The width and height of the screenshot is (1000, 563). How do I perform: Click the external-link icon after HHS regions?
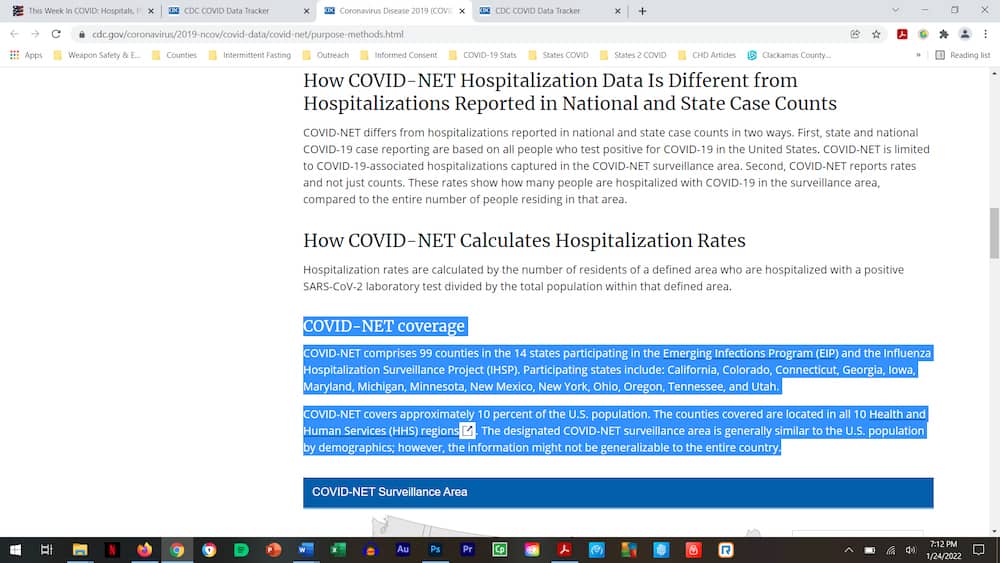click(467, 431)
